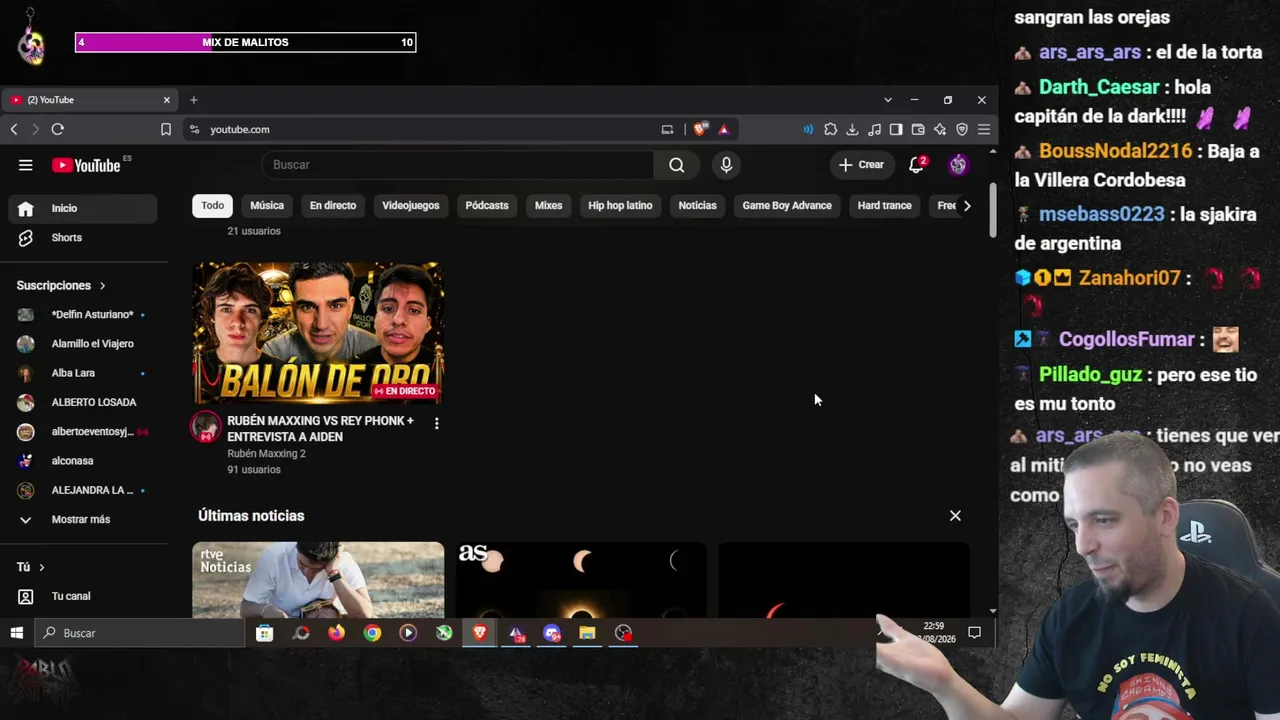
Task: Open the browser extensions puzzle icon
Action: coord(830,129)
